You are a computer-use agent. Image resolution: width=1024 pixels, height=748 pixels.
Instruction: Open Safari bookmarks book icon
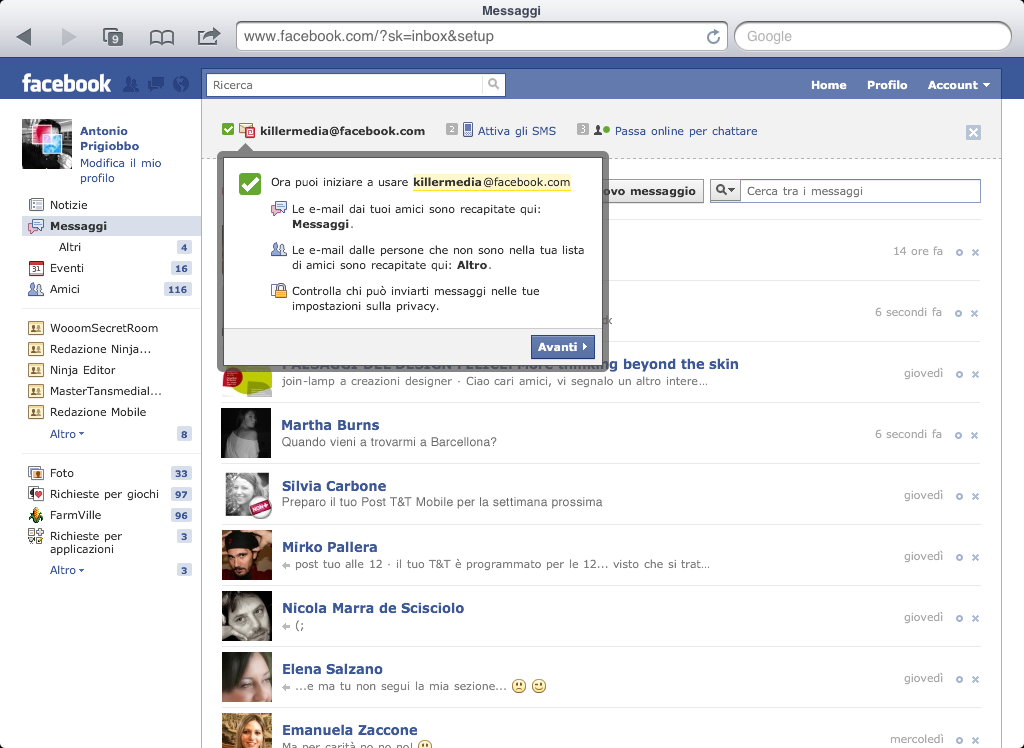162,37
